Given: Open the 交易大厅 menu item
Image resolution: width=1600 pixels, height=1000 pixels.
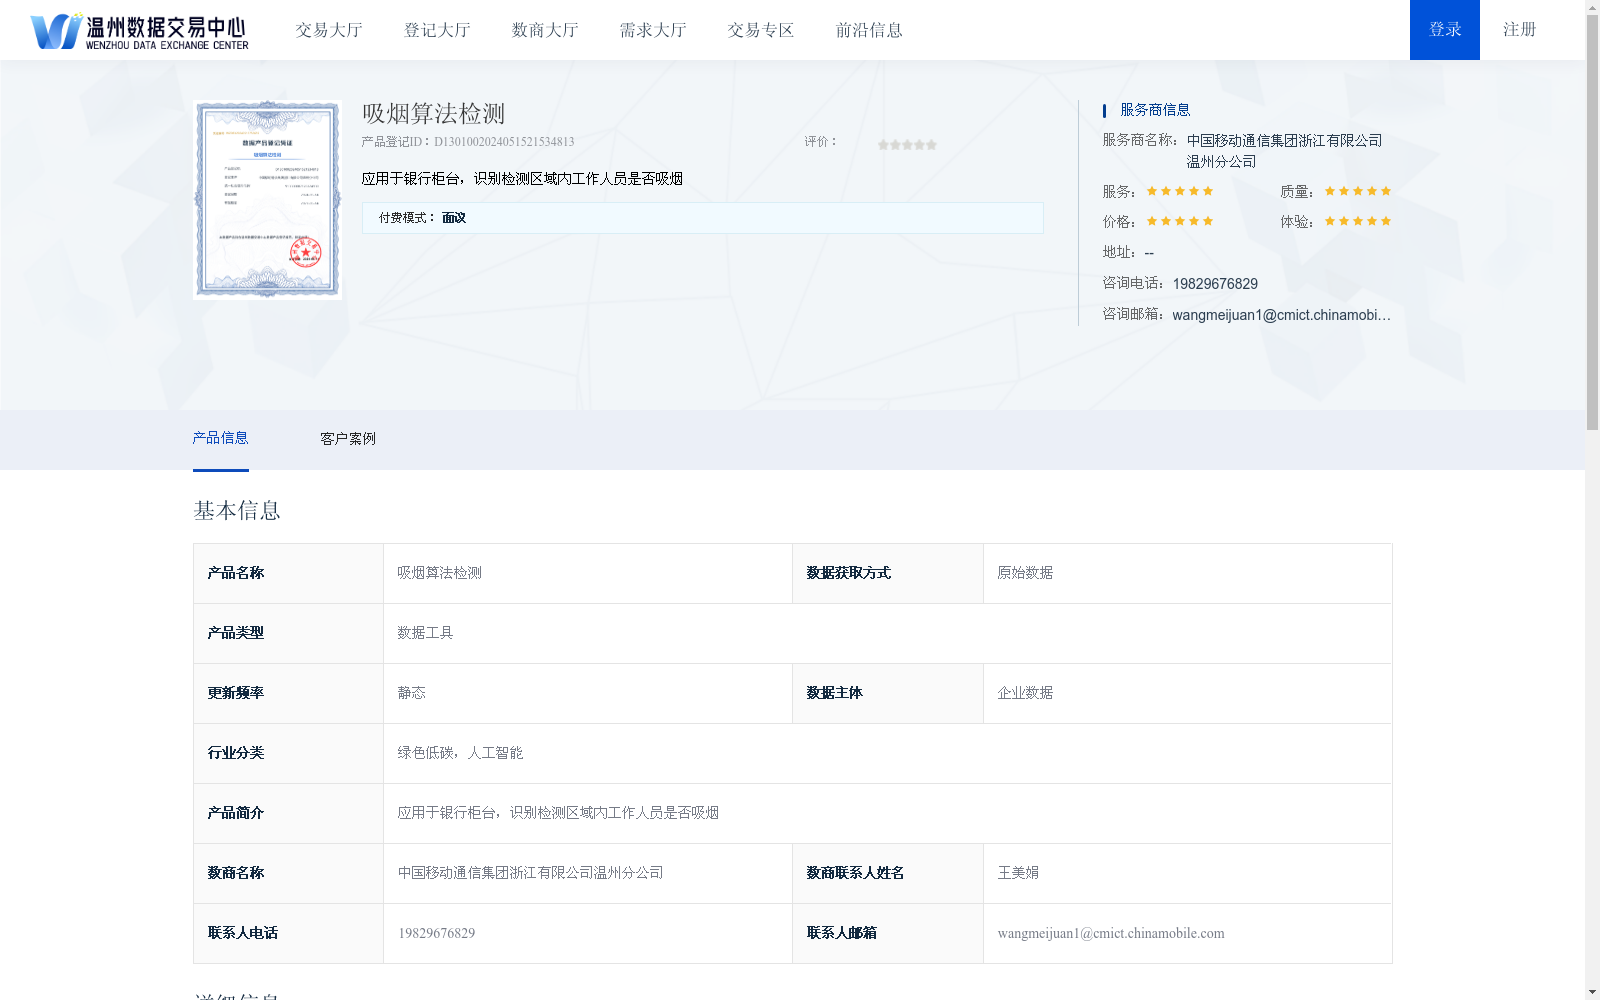Looking at the screenshot, I should tap(329, 30).
